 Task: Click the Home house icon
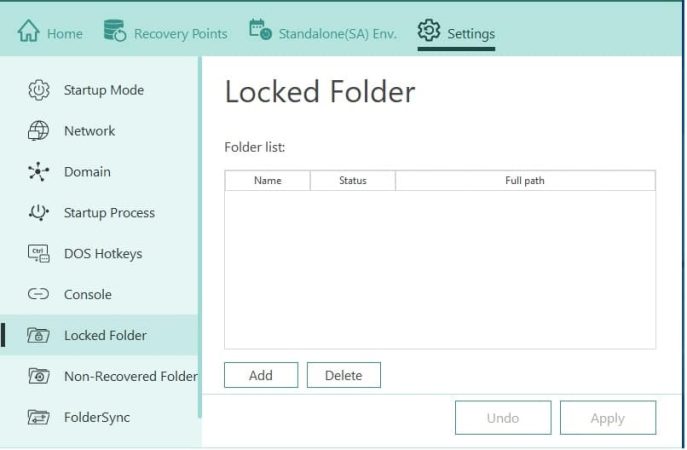point(28,33)
